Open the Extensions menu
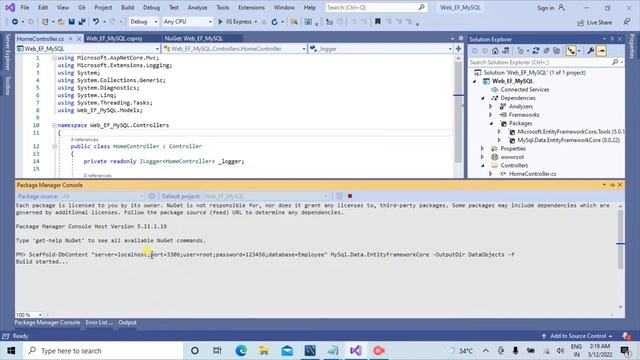 coord(251,7)
